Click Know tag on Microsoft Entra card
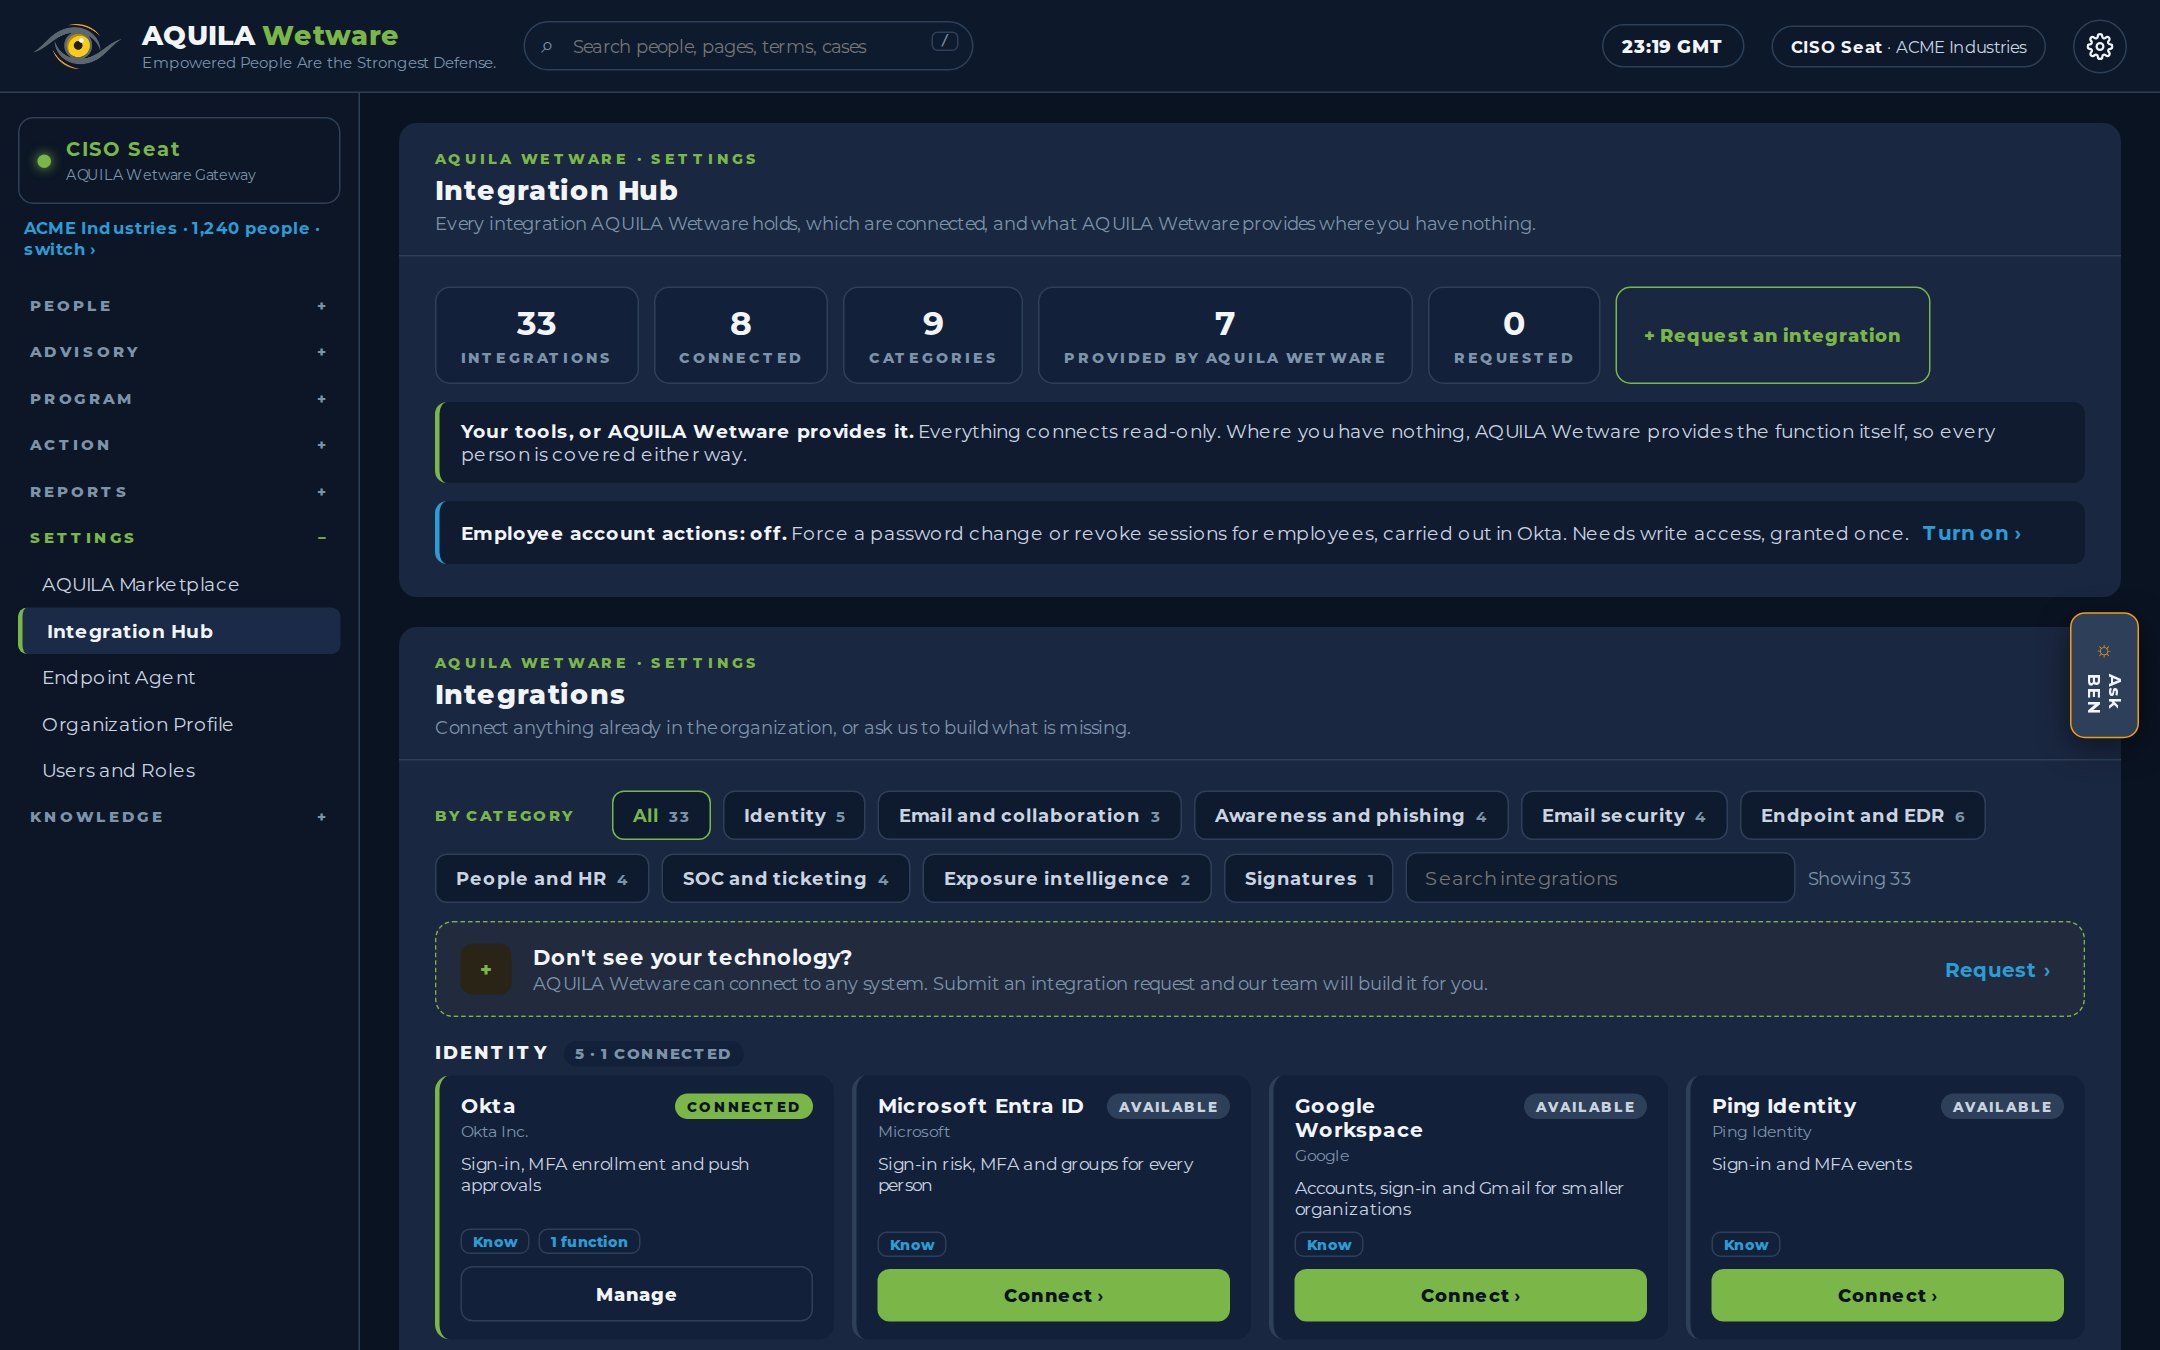Viewport: 2160px width, 1350px height. click(912, 1244)
